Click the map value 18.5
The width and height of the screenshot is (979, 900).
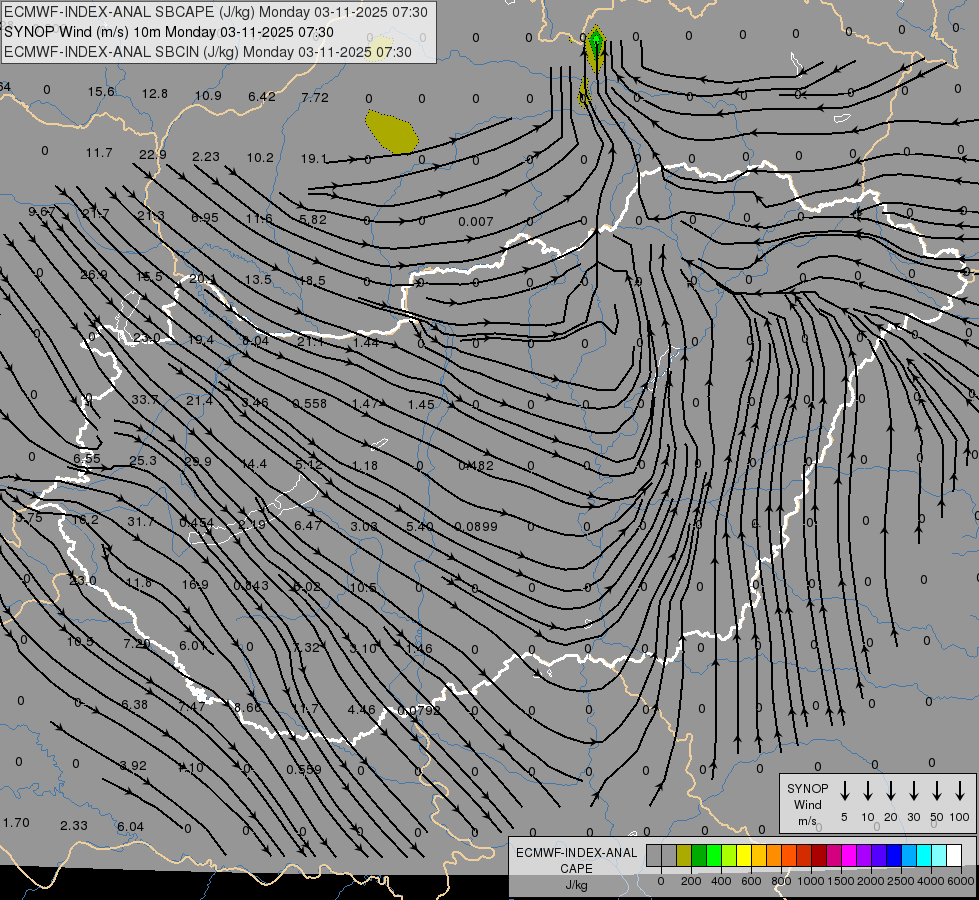(312, 280)
